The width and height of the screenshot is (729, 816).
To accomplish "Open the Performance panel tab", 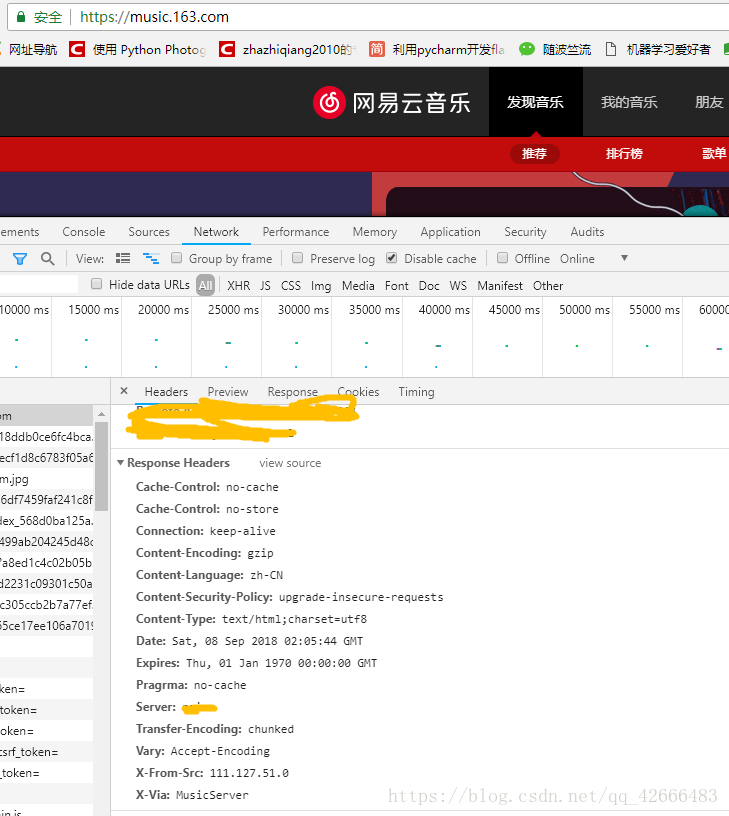I will 296,232.
